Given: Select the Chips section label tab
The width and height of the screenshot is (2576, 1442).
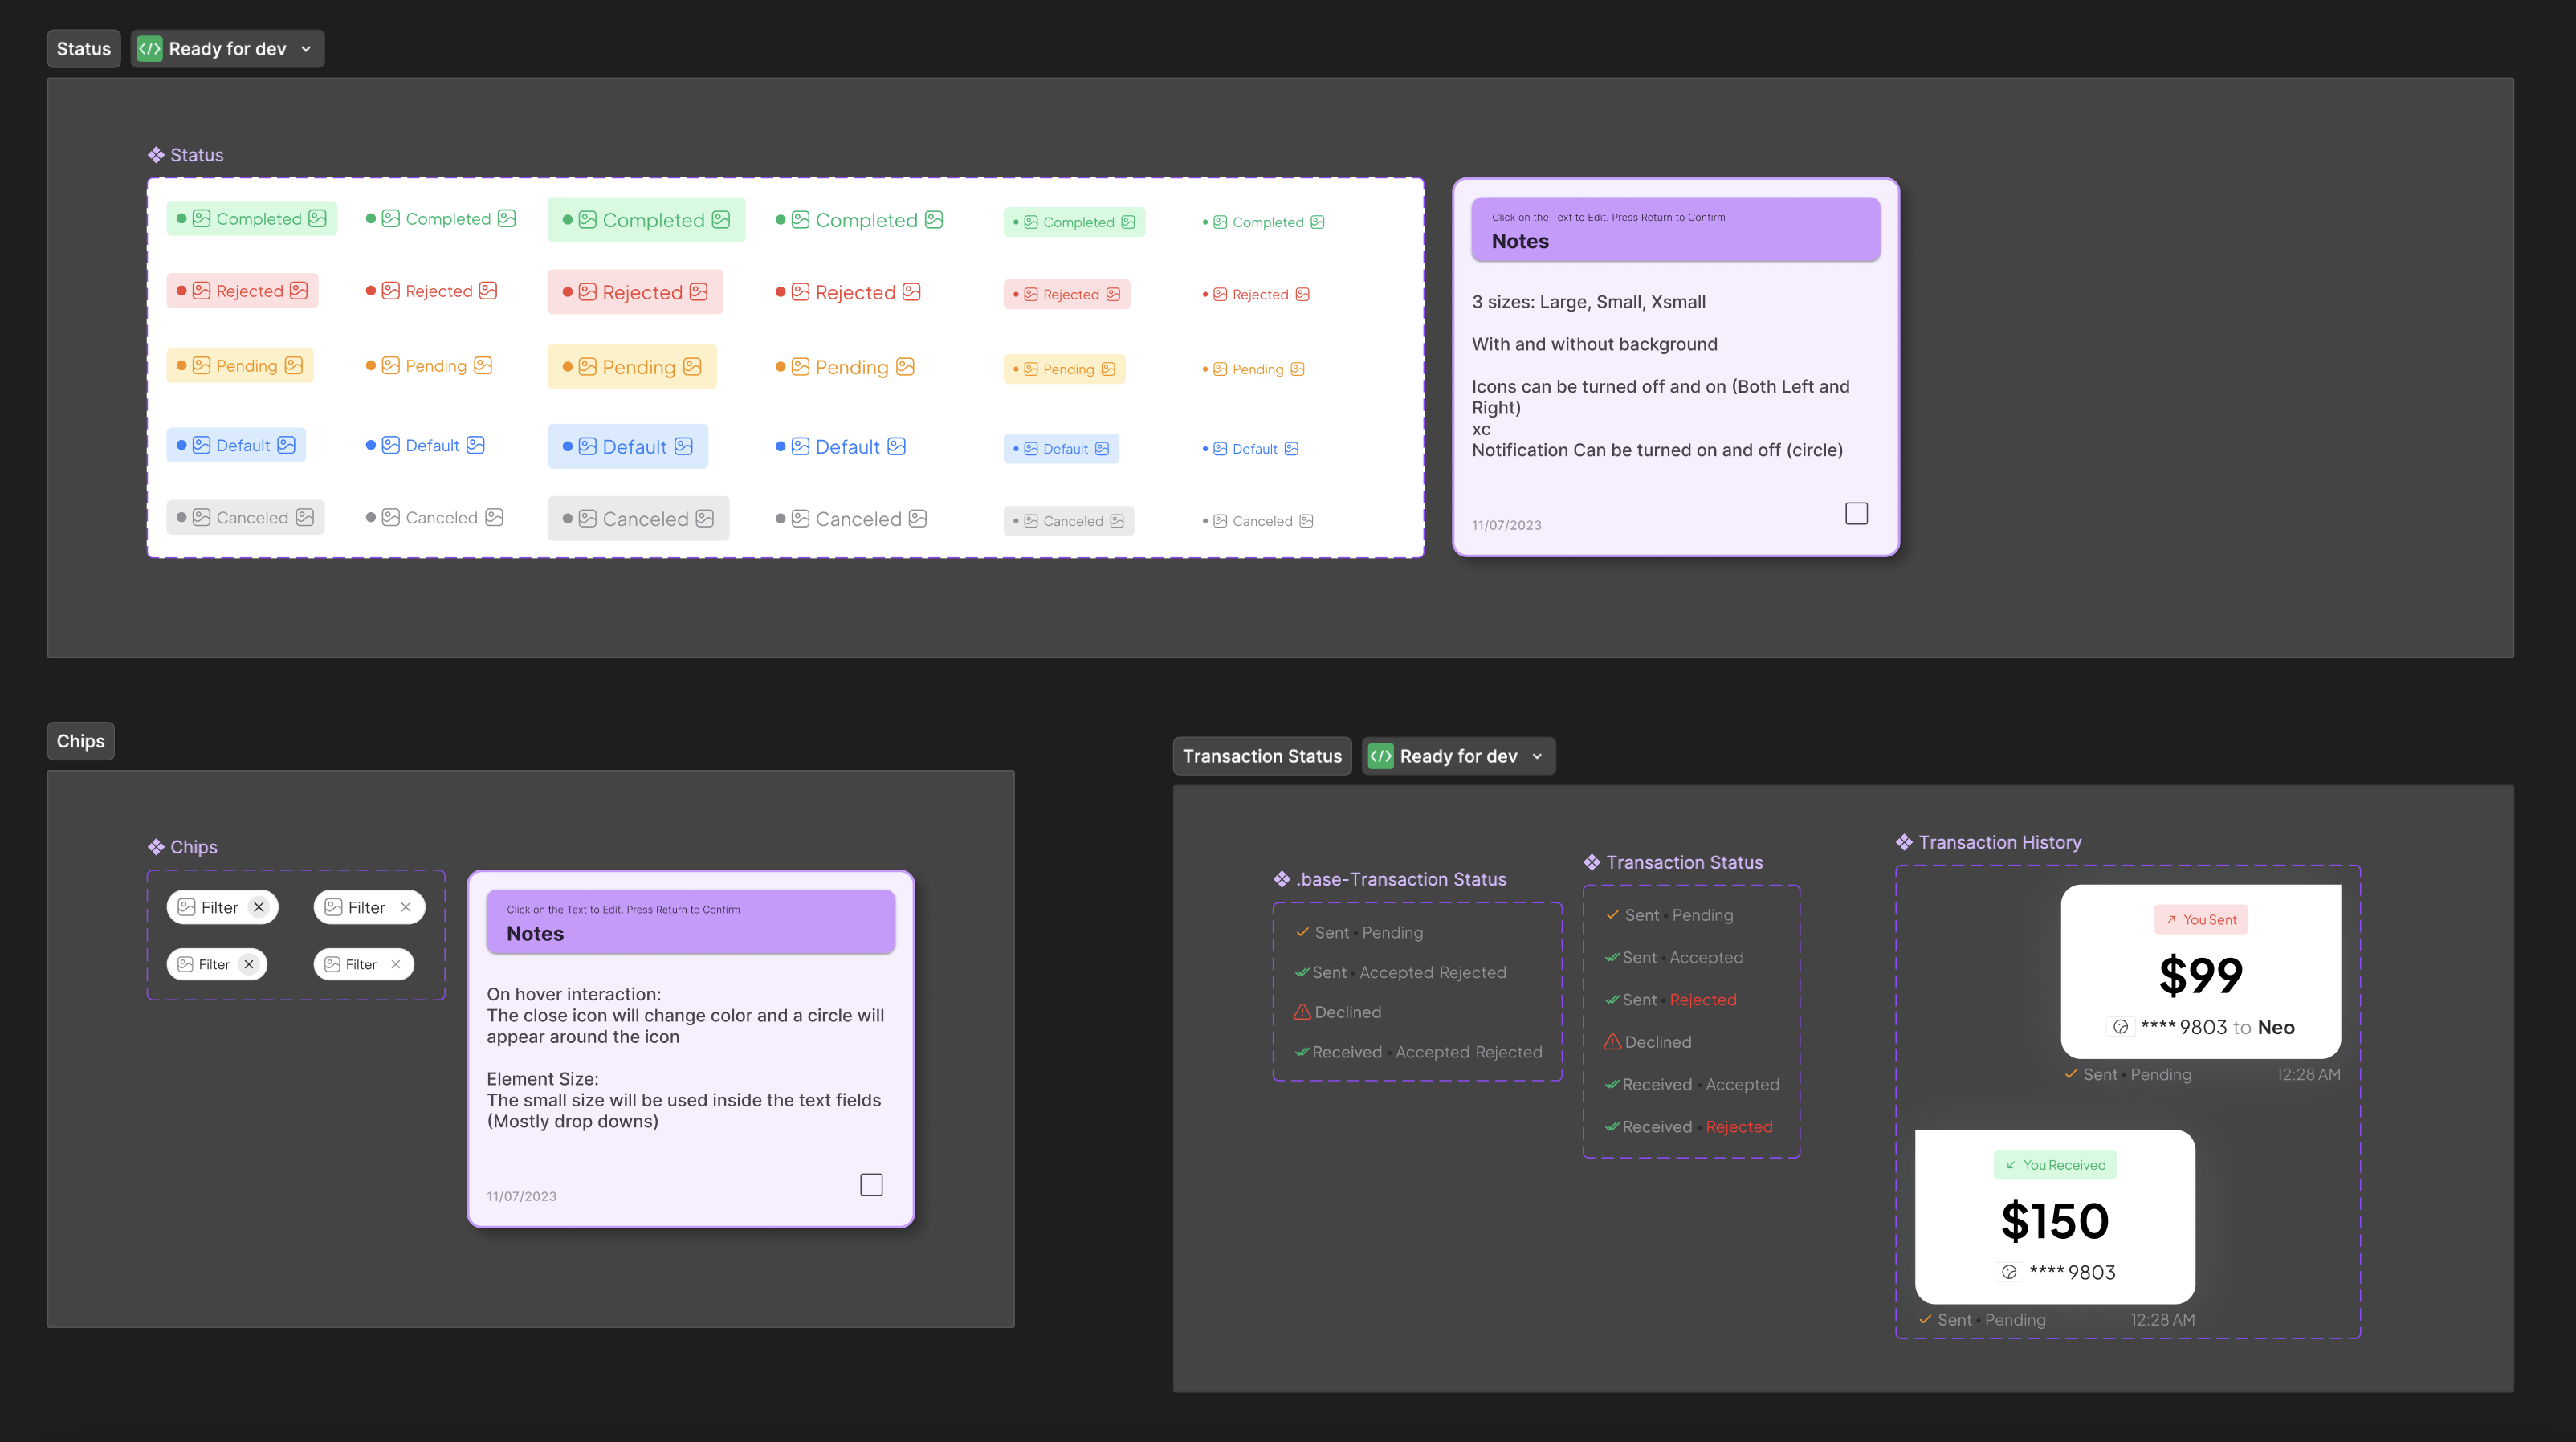Looking at the screenshot, I should (80, 741).
